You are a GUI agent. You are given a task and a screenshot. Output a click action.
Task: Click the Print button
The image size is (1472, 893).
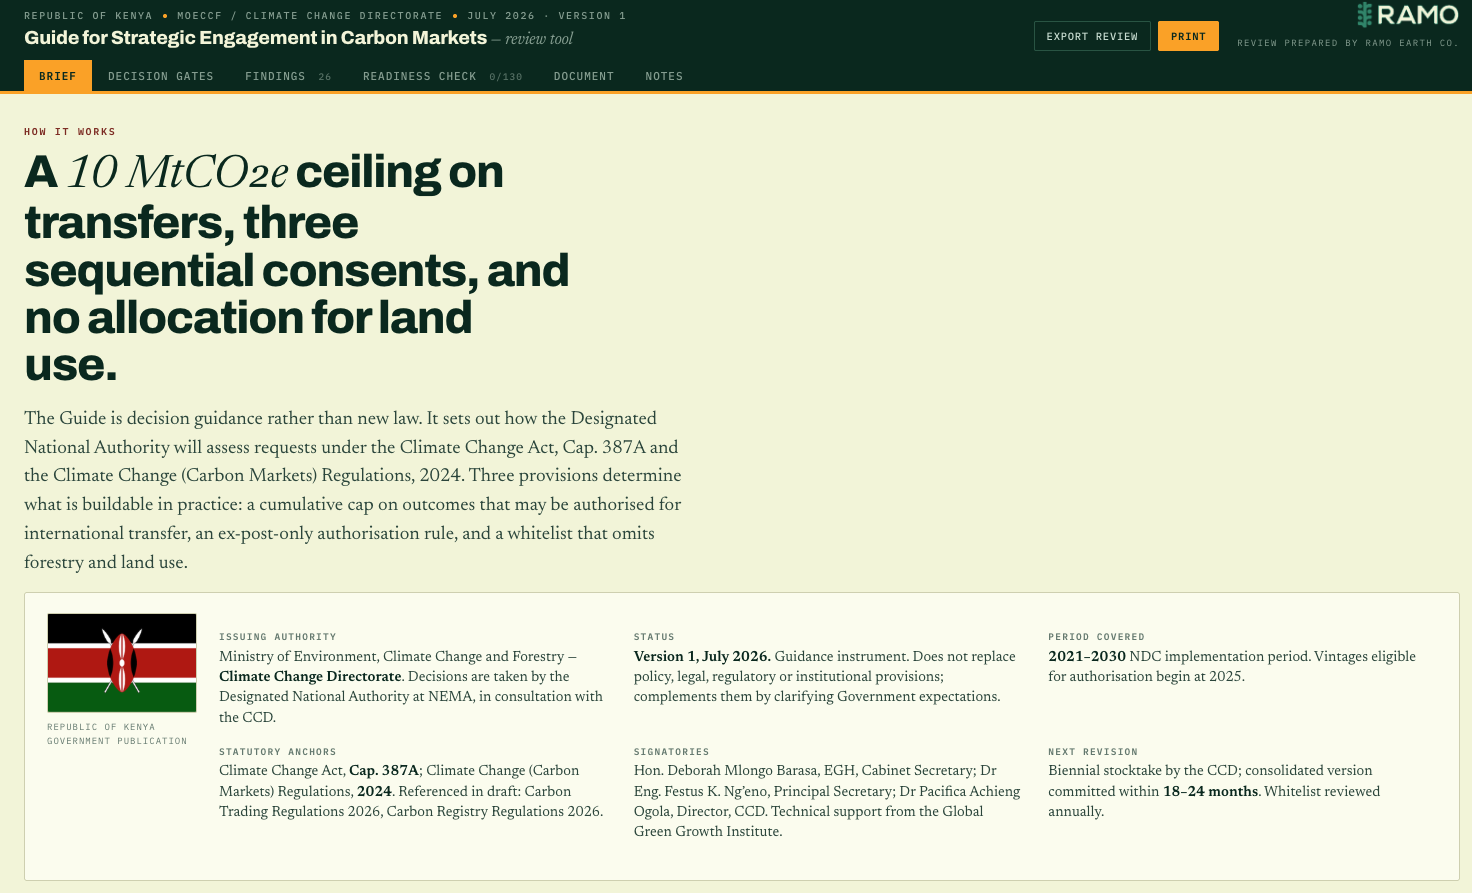click(x=1188, y=36)
